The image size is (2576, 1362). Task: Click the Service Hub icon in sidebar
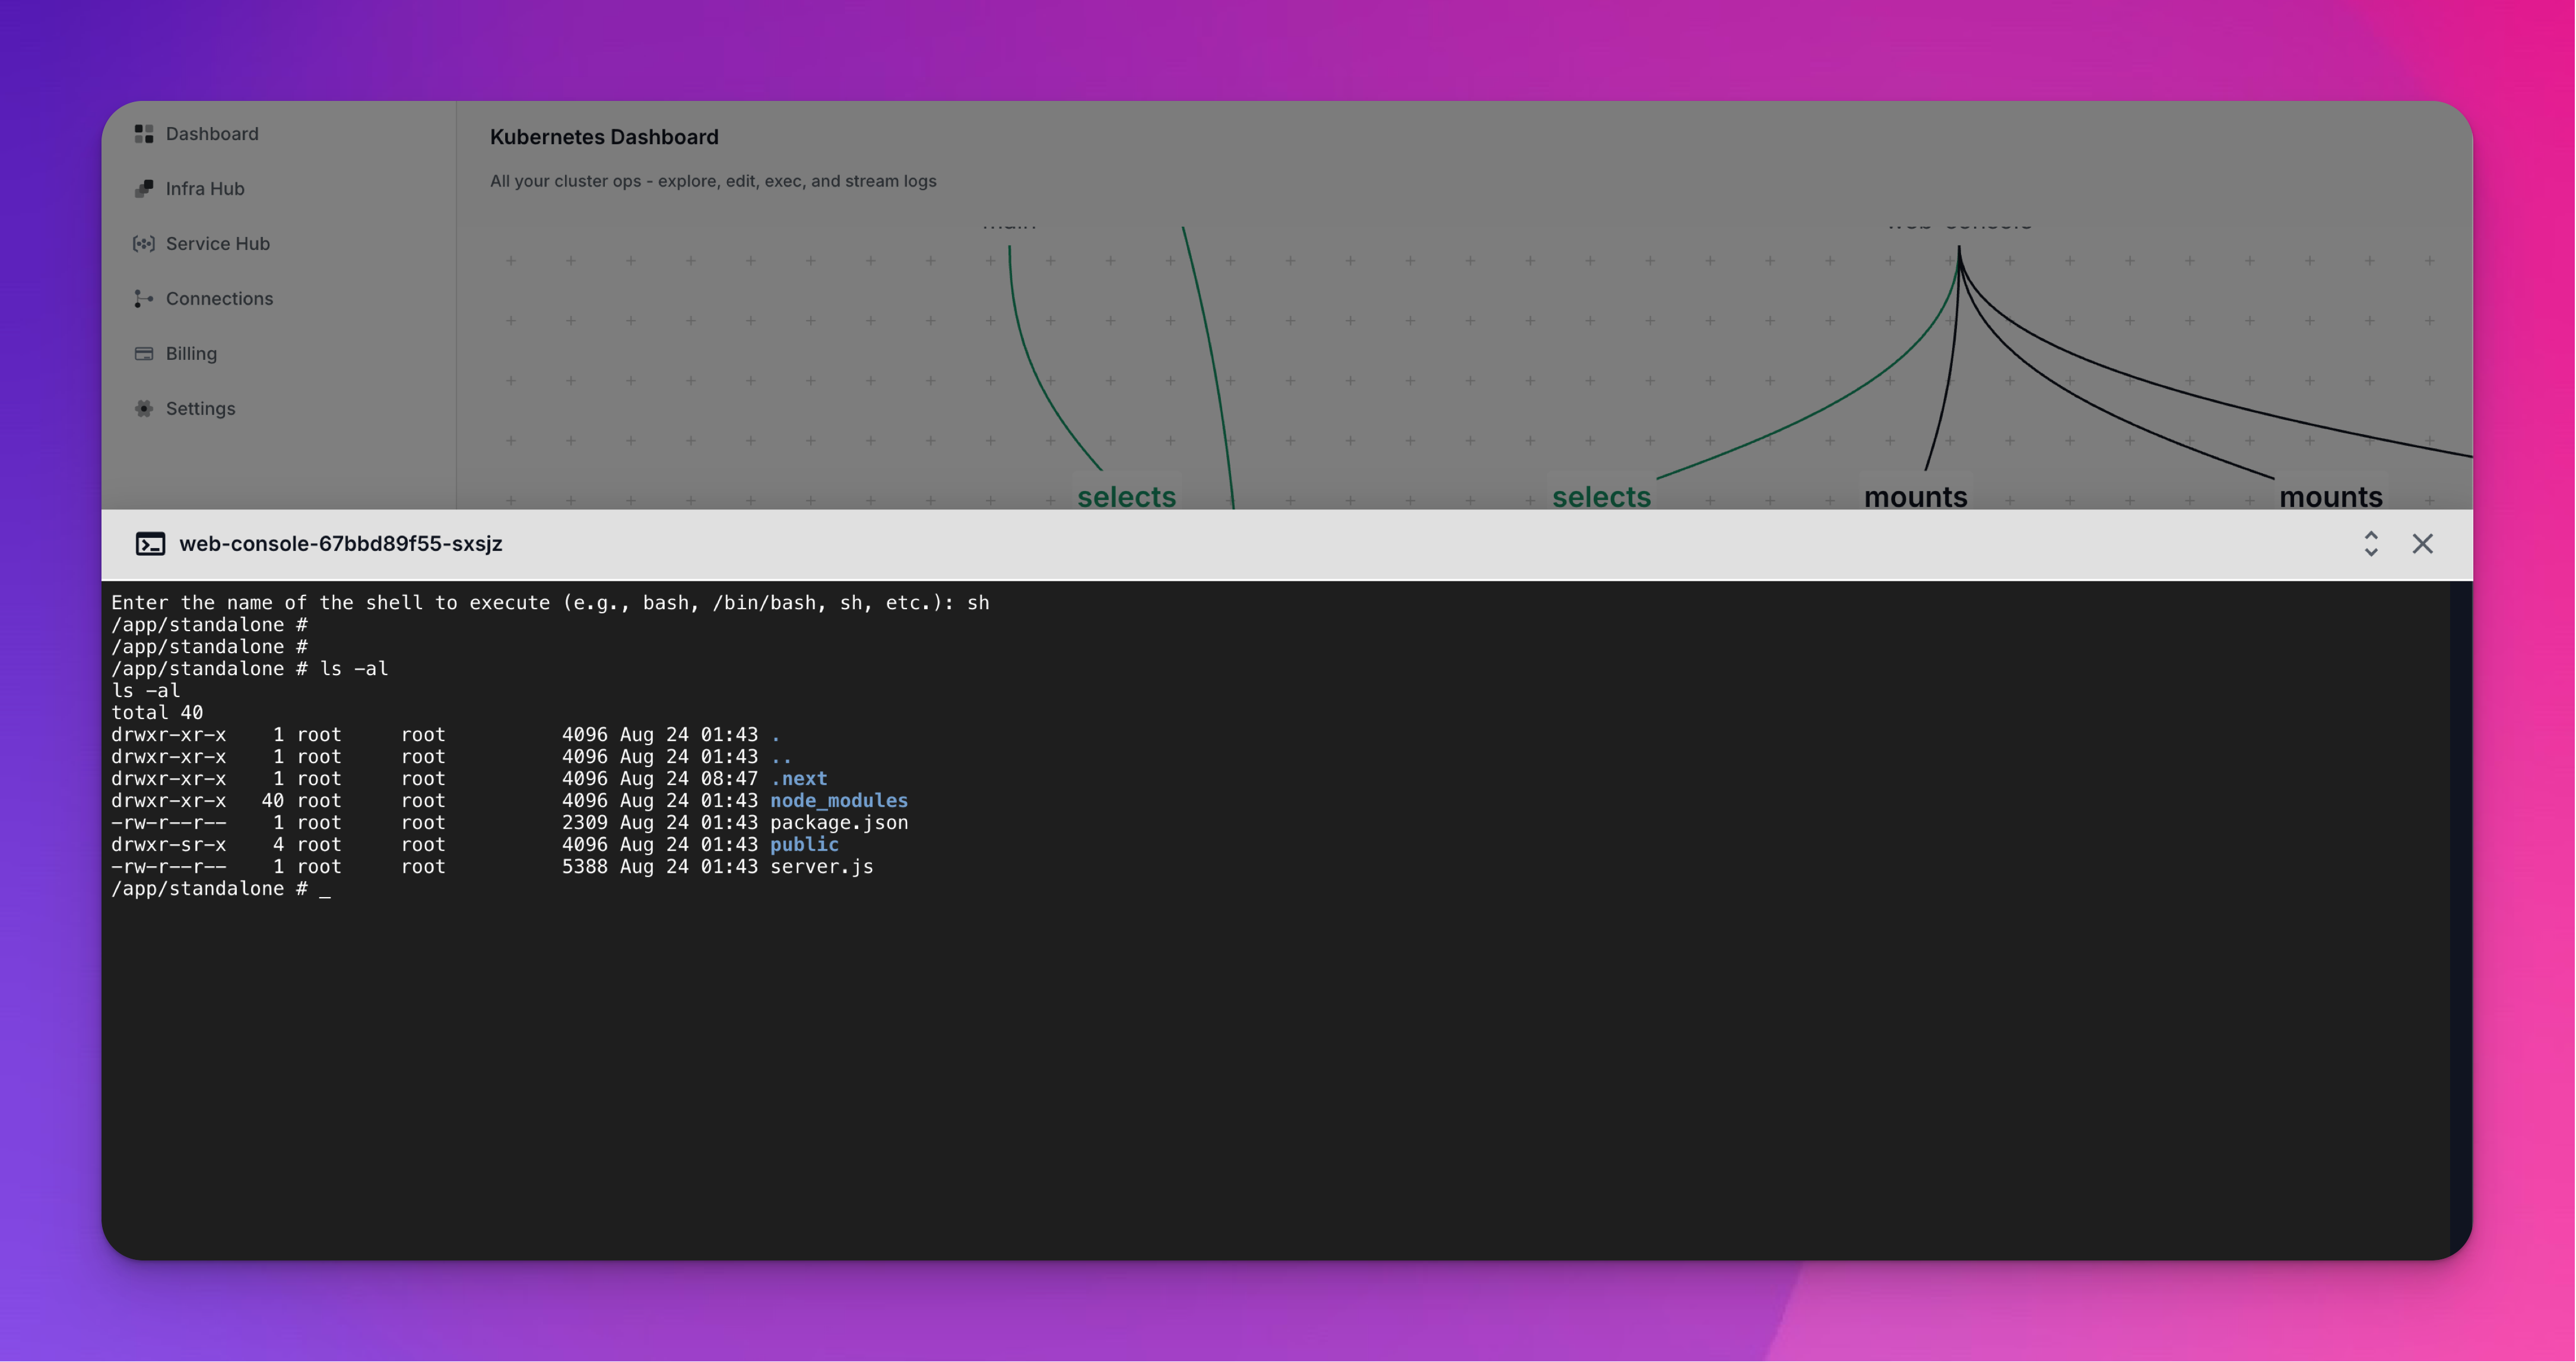(144, 244)
